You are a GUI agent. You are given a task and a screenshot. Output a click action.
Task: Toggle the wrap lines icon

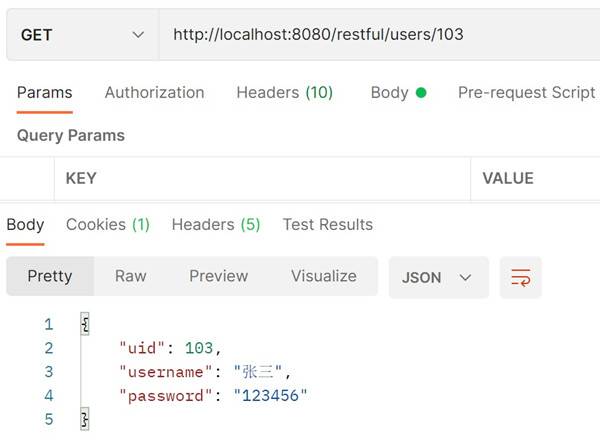[x=520, y=277]
